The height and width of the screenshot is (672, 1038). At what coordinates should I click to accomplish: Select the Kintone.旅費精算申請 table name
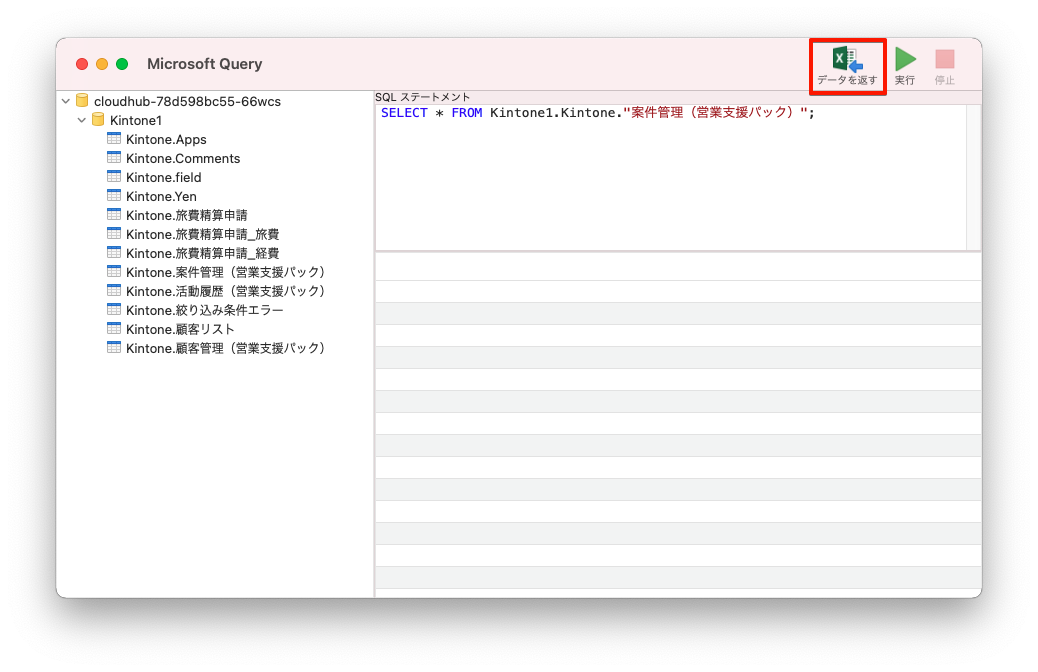click(x=187, y=216)
